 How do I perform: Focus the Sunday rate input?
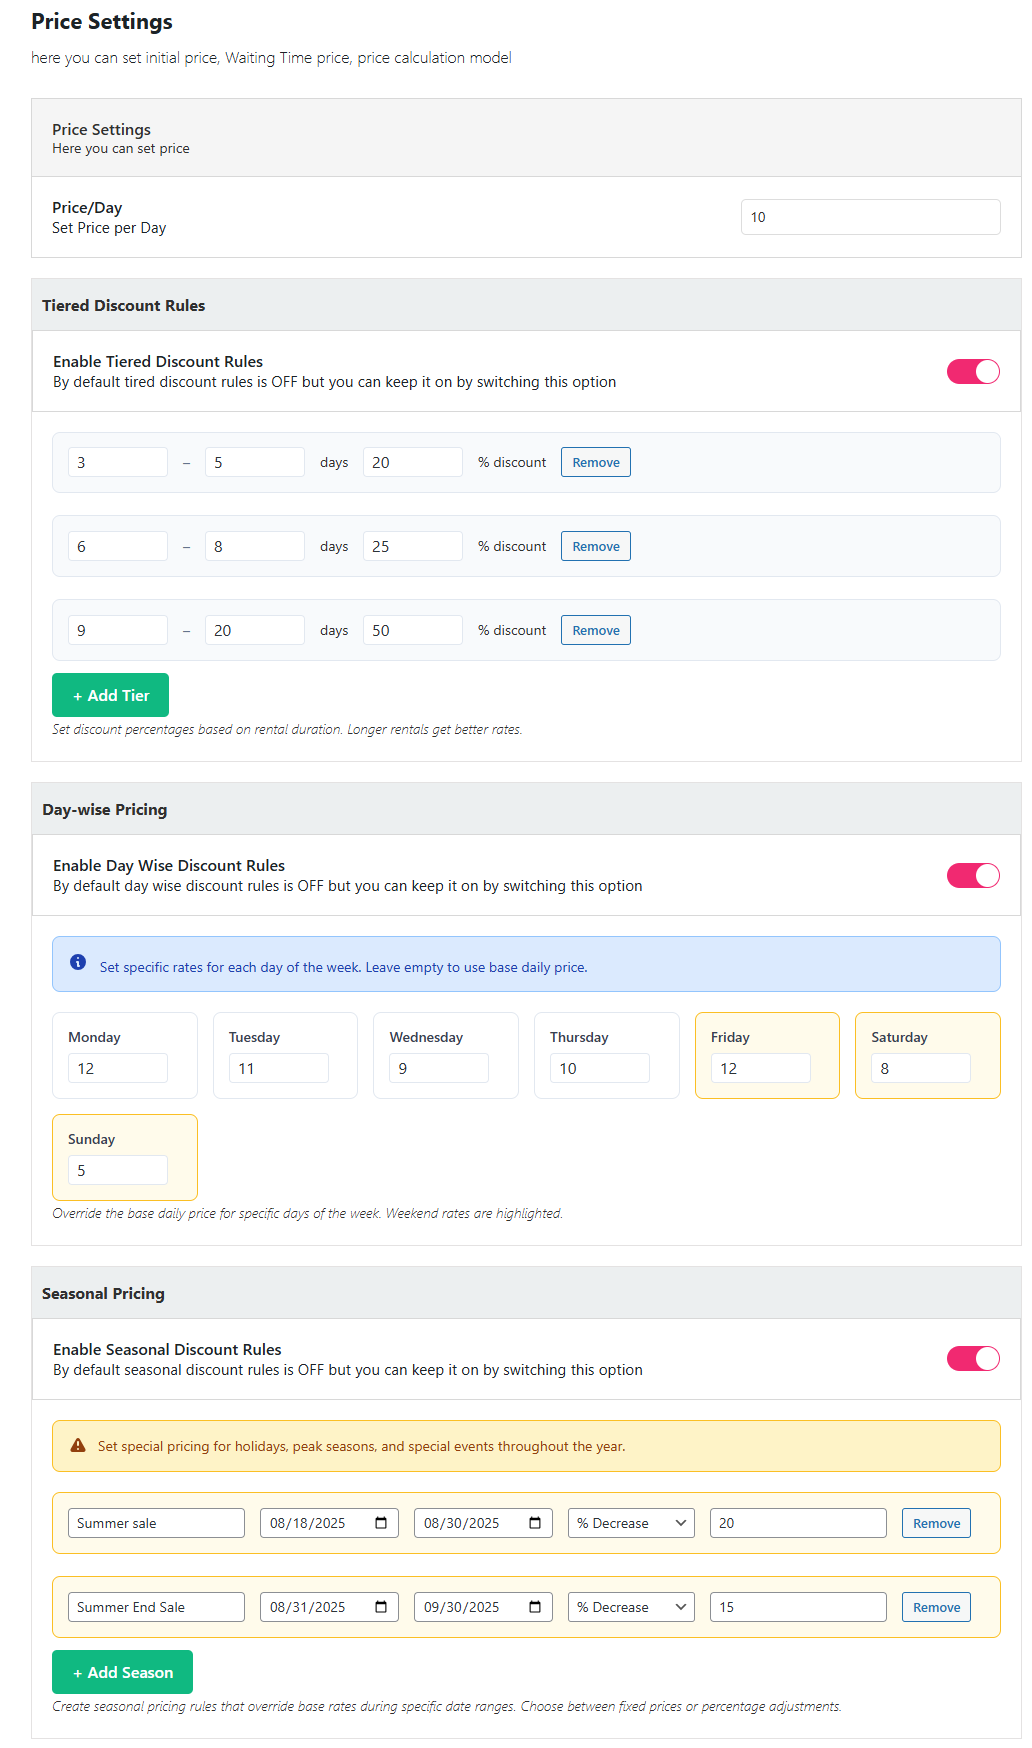coord(118,1170)
